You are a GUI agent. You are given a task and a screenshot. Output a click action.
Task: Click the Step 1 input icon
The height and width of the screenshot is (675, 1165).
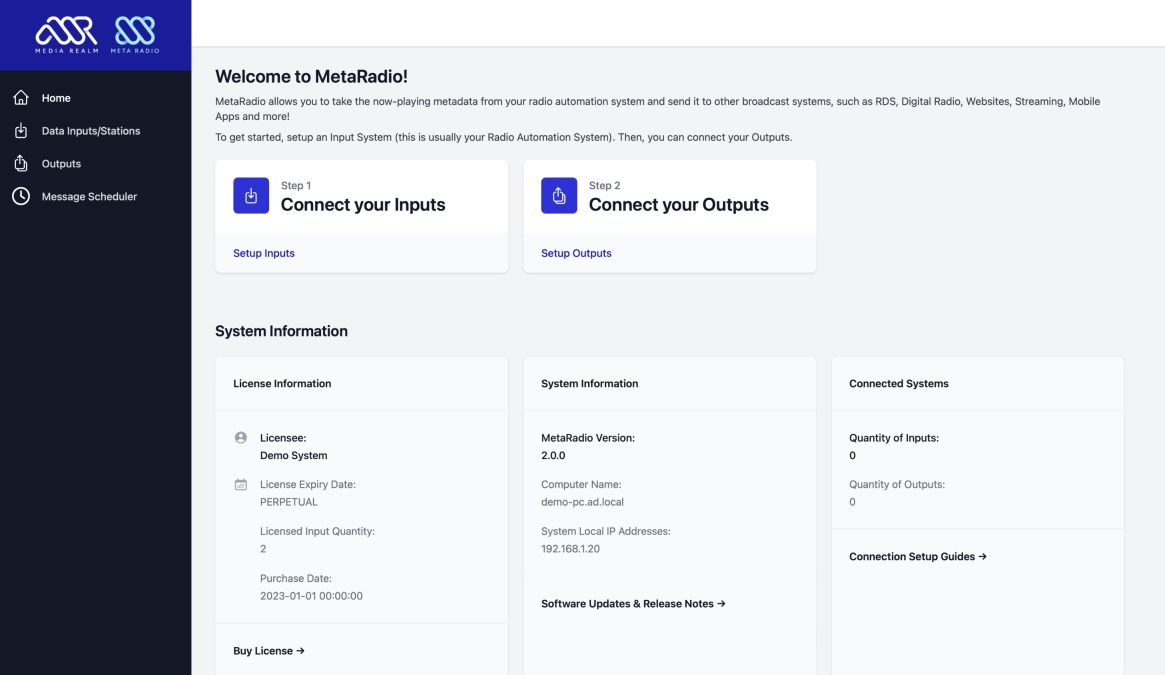tap(250, 195)
